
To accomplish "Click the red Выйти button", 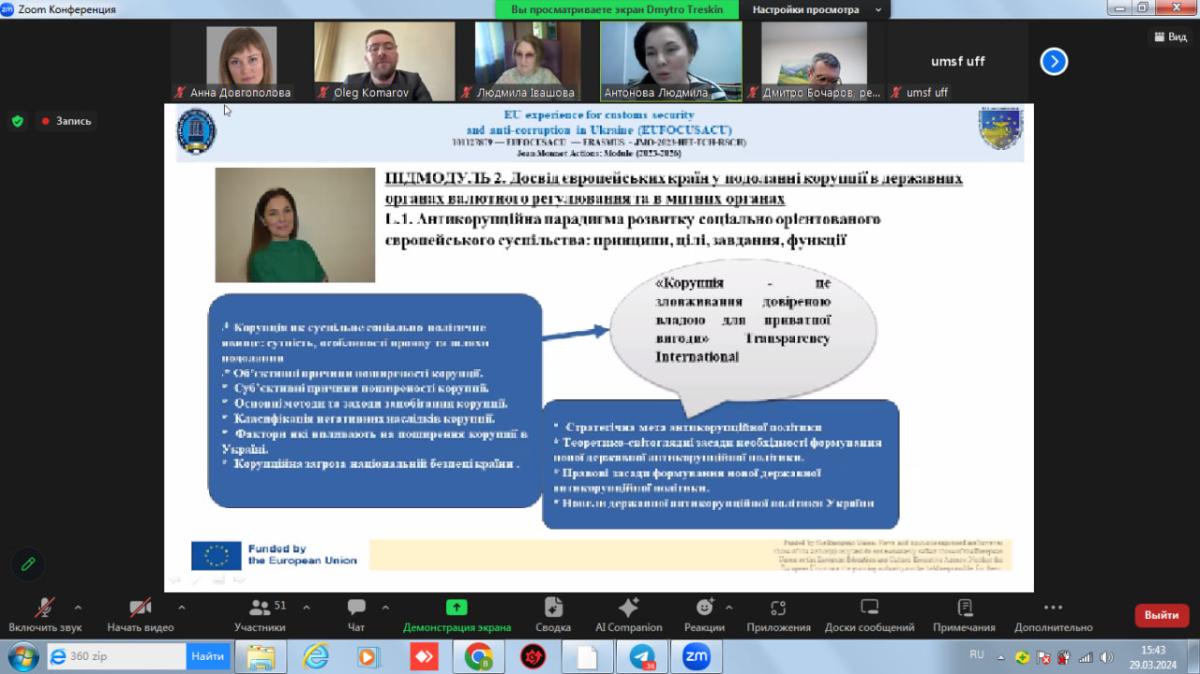I will coord(1161,615).
